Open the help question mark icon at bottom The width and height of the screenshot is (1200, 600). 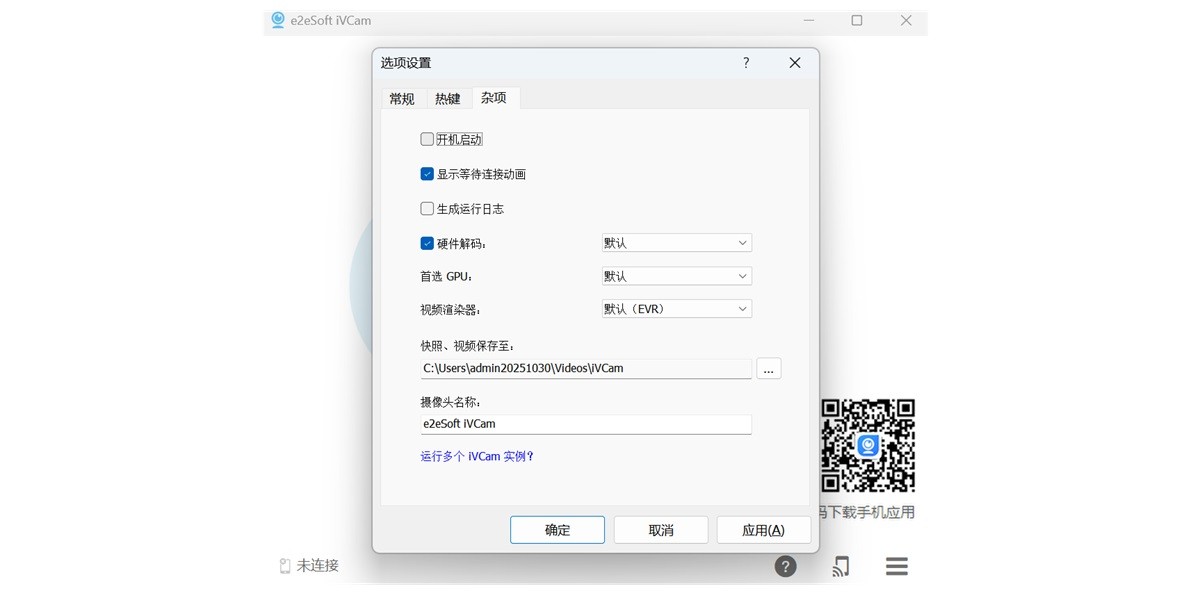(786, 566)
